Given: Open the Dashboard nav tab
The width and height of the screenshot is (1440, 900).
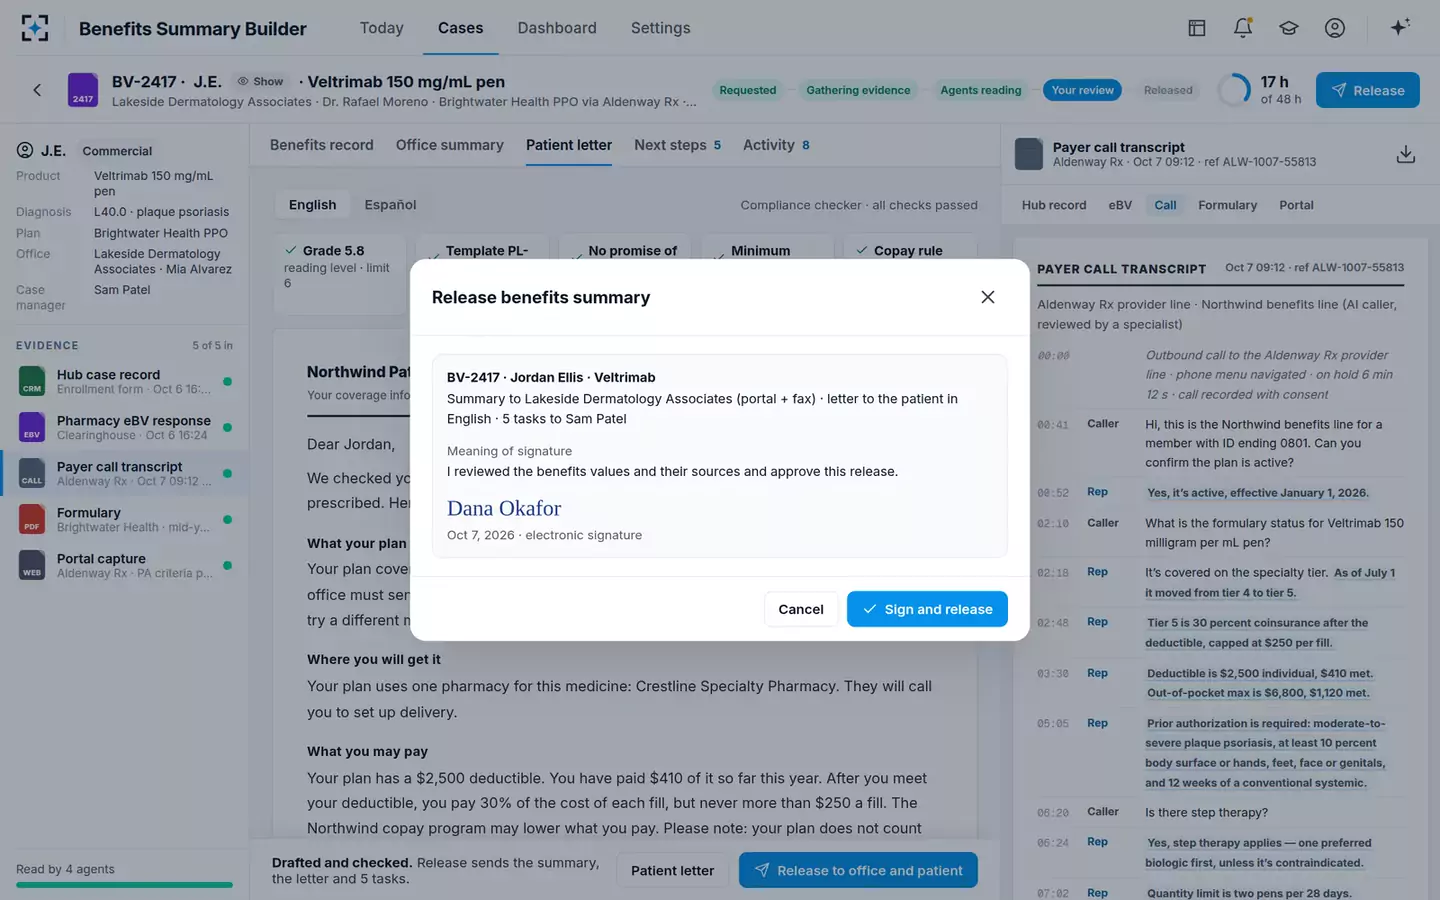Looking at the screenshot, I should point(557,28).
